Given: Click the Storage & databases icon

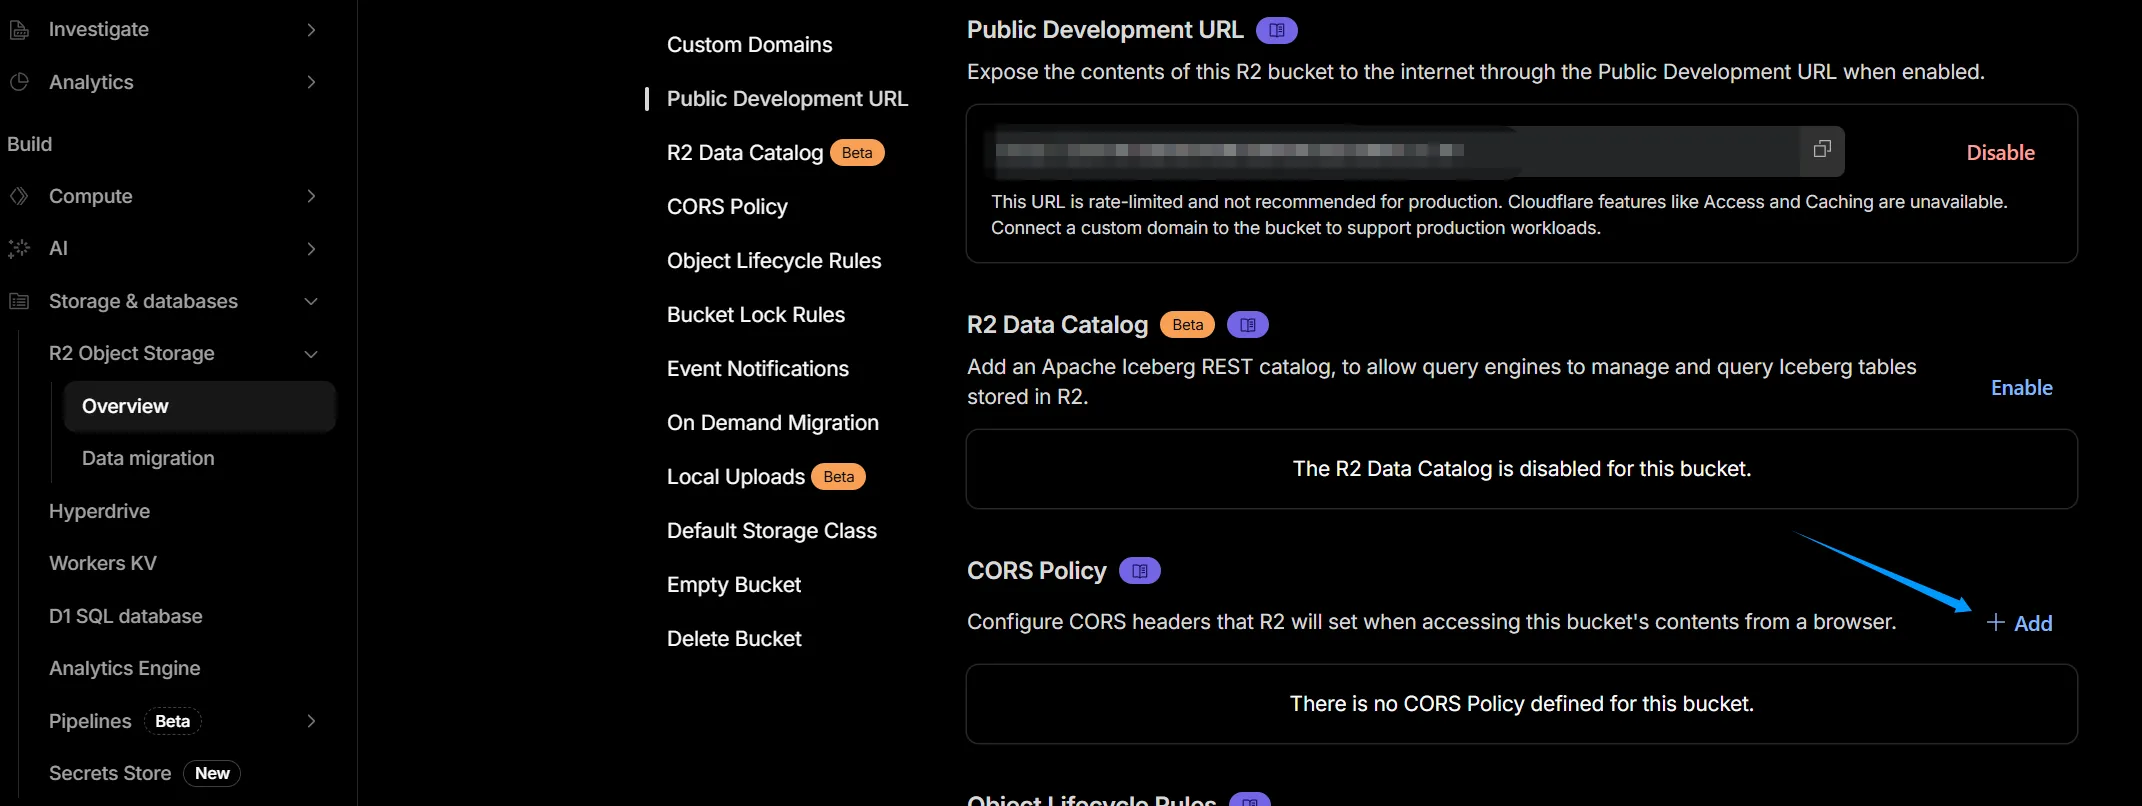Looking at the screenshot, I should click(19, 301).
